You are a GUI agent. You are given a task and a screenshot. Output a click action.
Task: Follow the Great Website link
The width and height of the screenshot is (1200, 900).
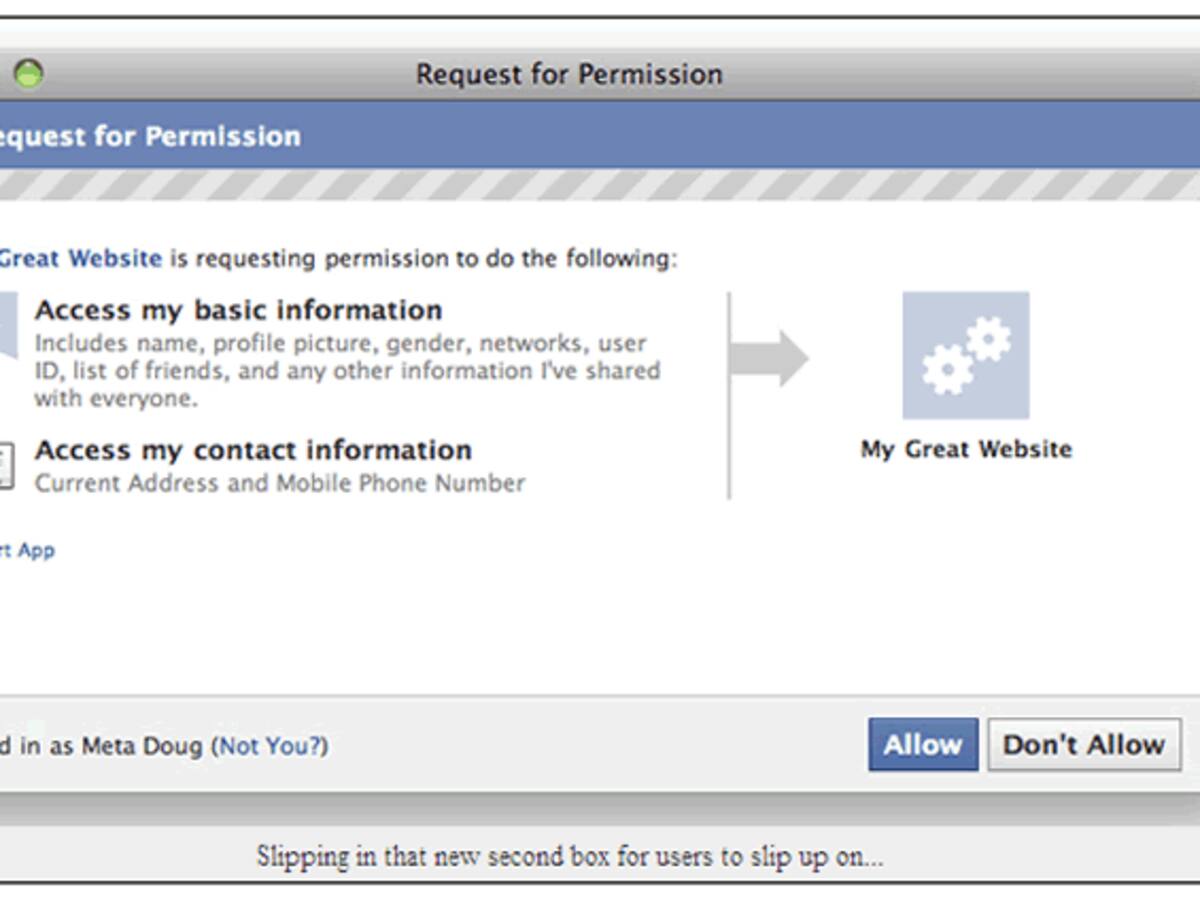click(x=80, y=258)
